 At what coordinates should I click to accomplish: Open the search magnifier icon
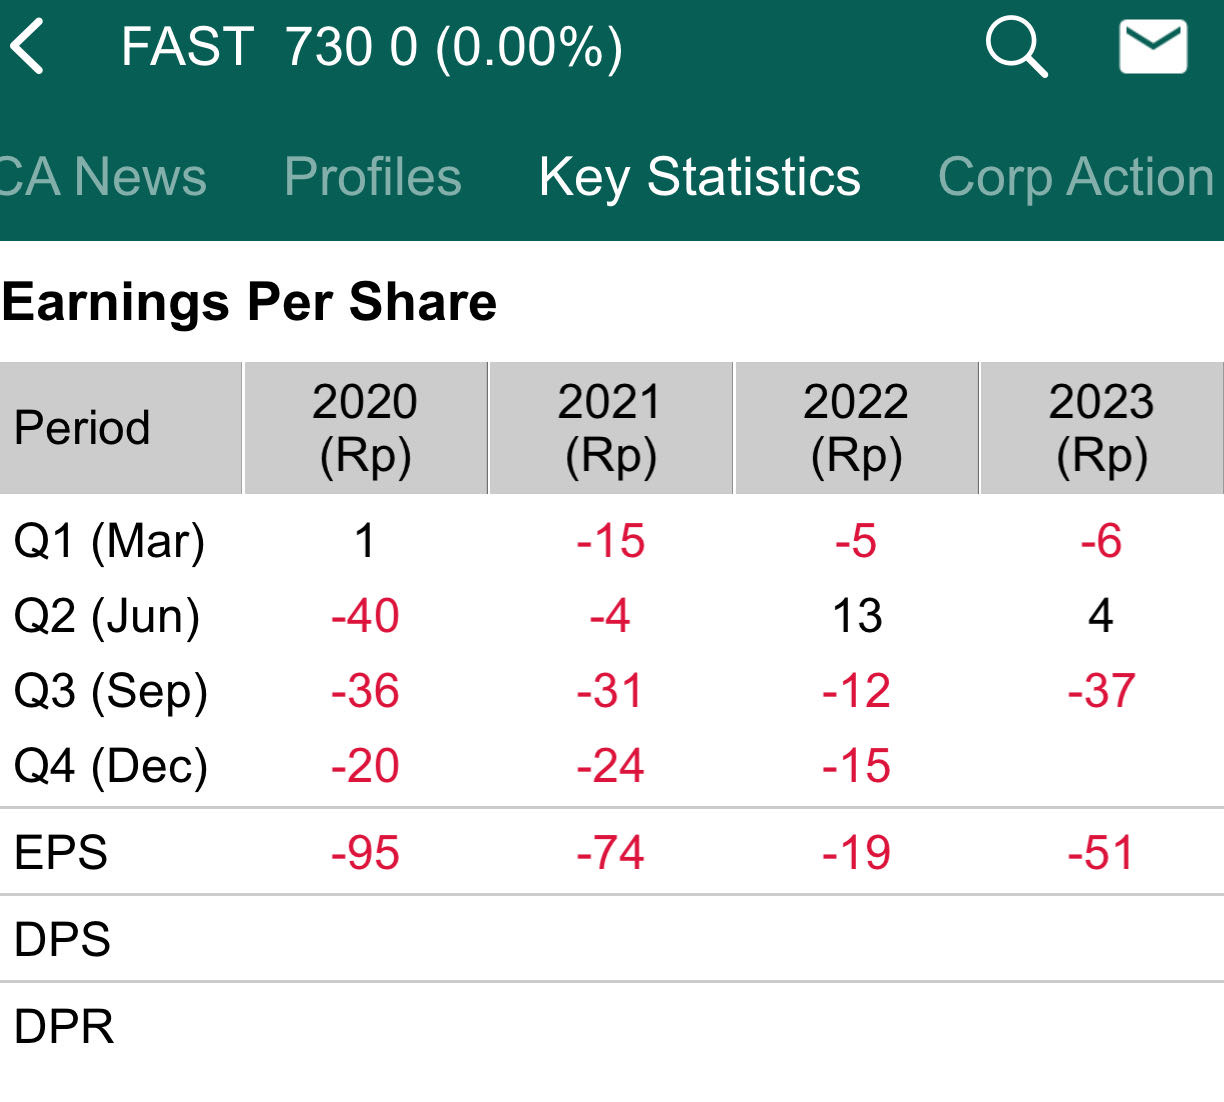[1016, 47]
